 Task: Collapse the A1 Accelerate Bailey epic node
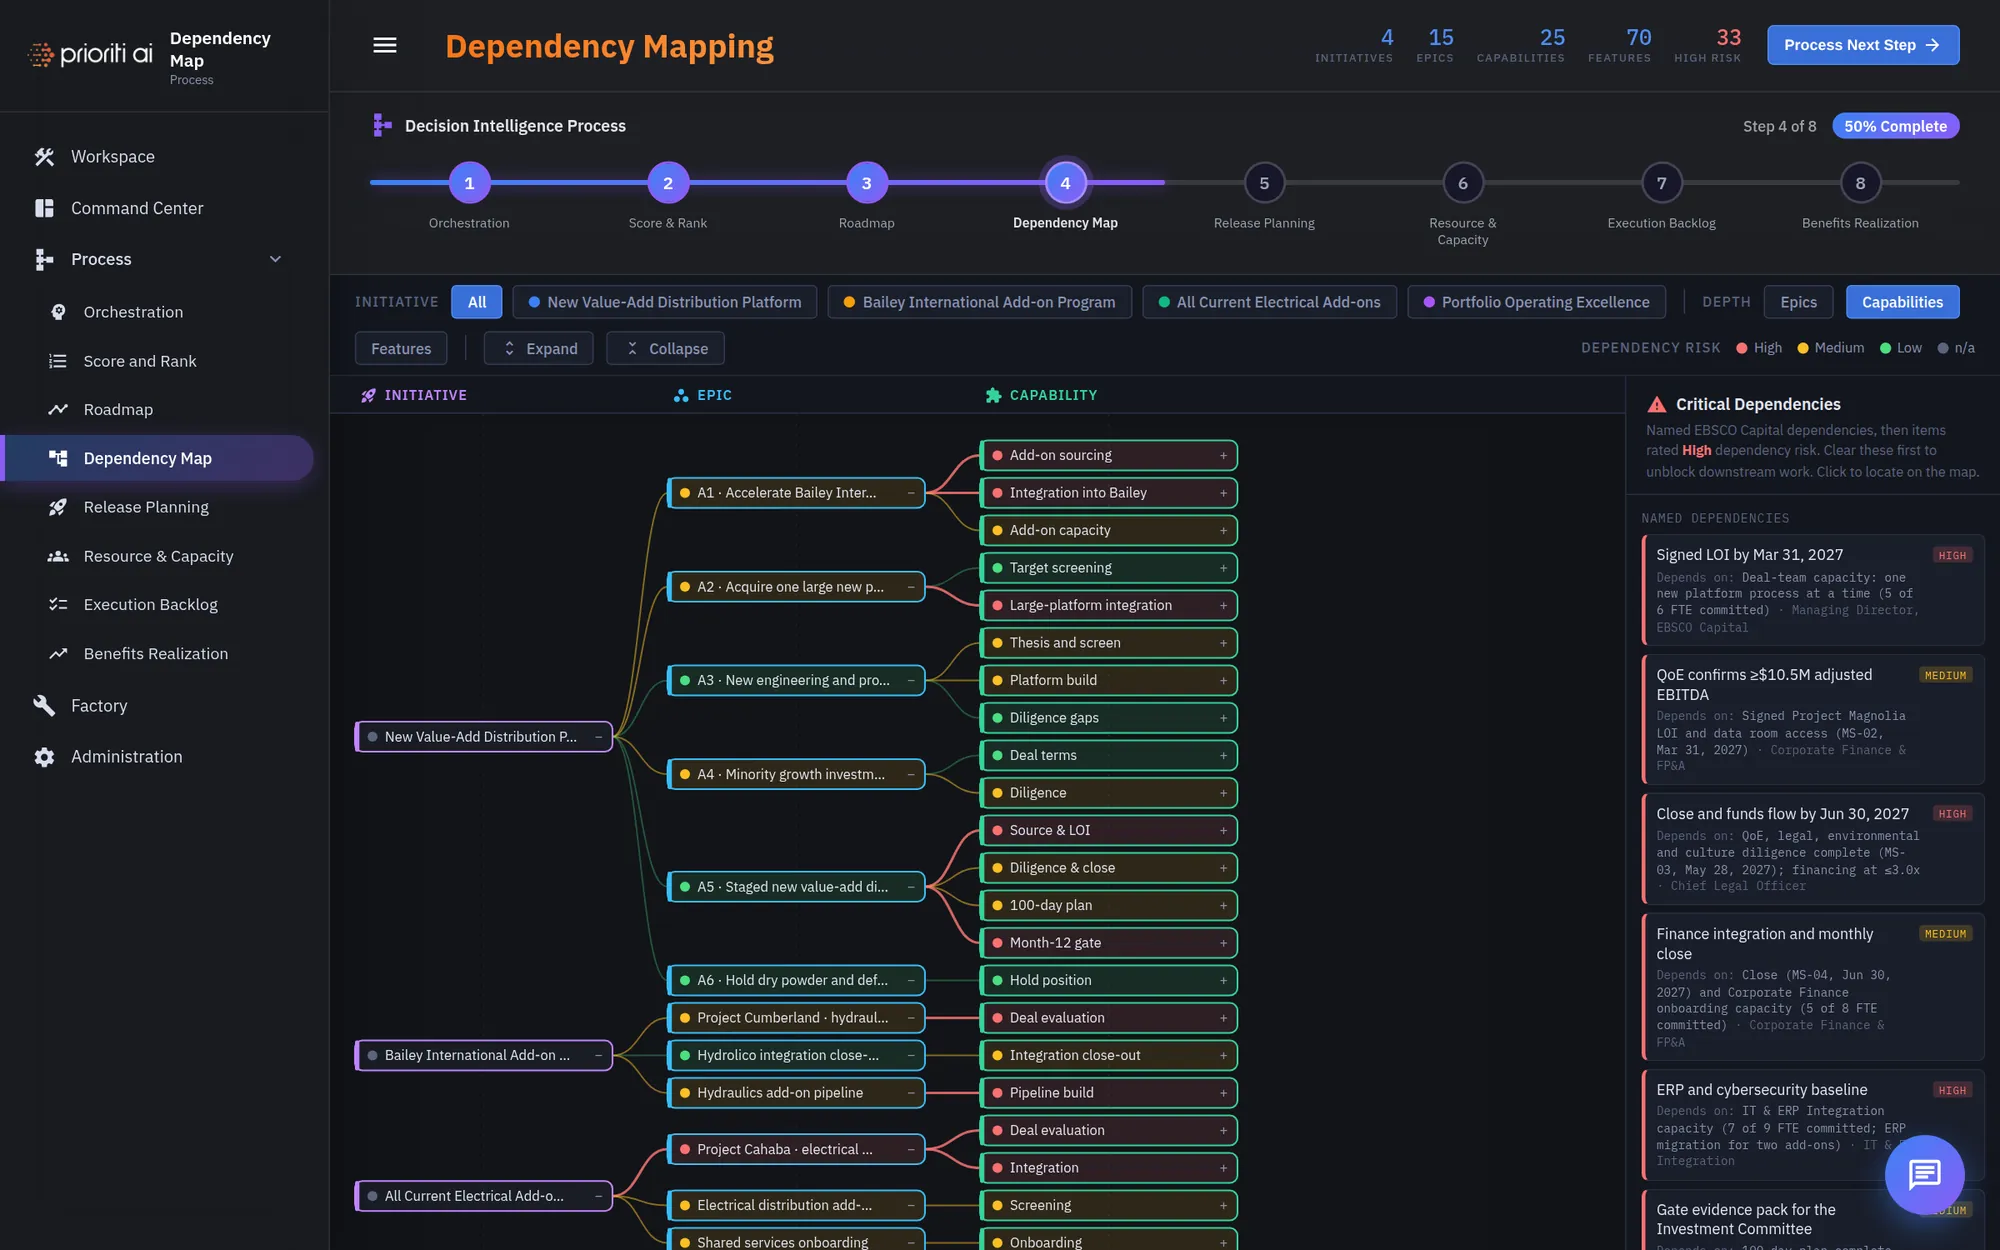click(x=910, y=493)
